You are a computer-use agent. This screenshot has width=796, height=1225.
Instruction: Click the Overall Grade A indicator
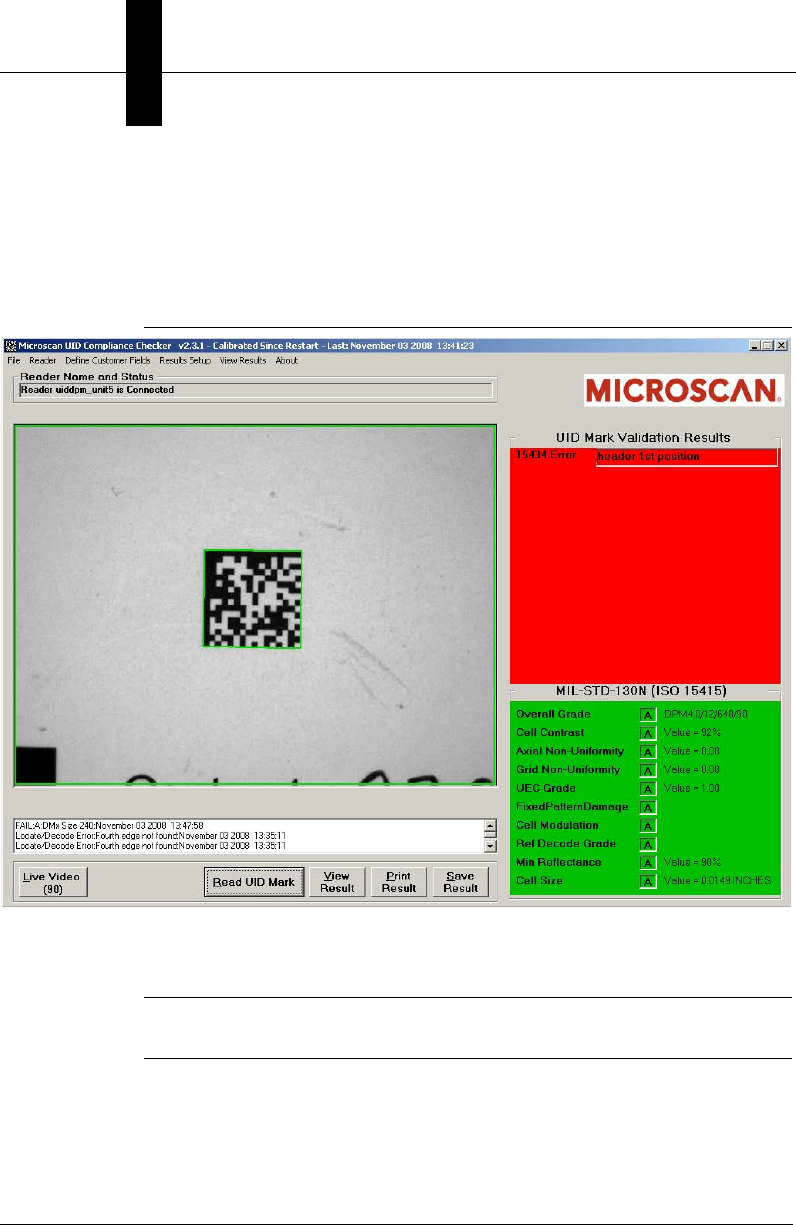click(647, 714)
